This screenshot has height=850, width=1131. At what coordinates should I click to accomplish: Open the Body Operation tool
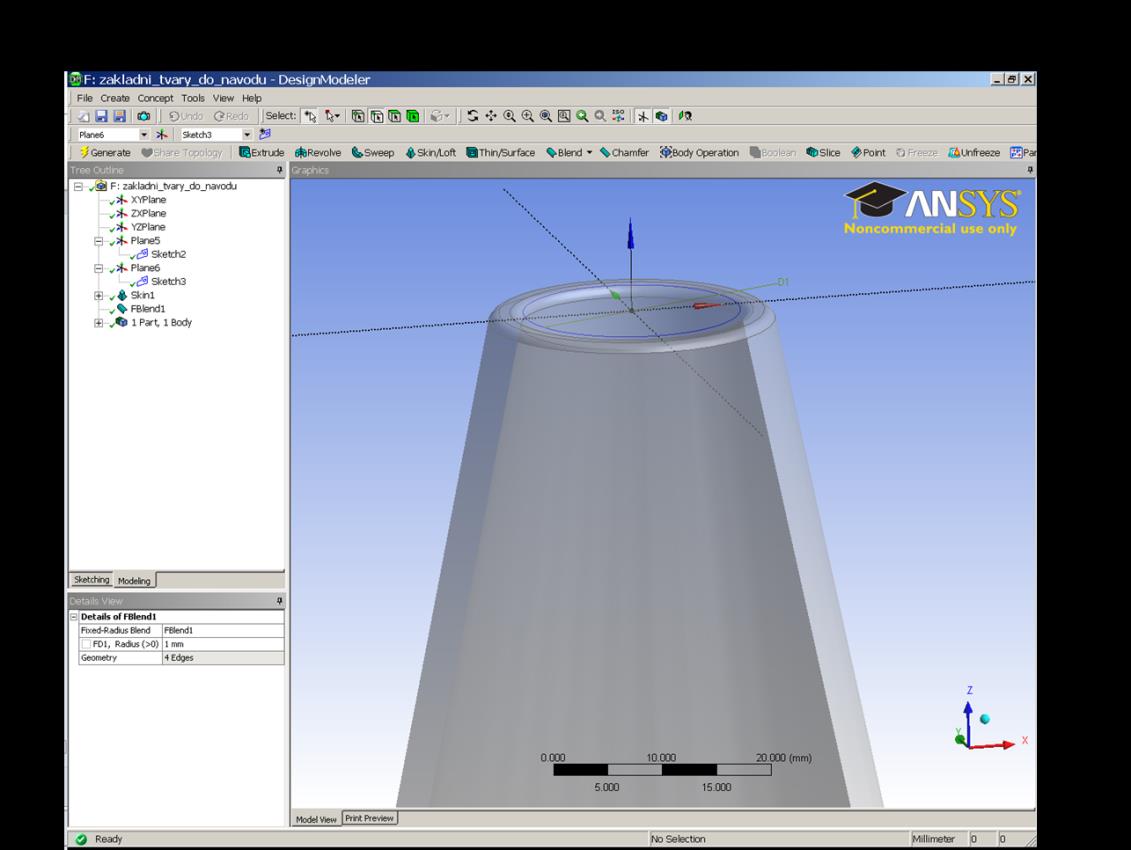click(x=699, y=152)
